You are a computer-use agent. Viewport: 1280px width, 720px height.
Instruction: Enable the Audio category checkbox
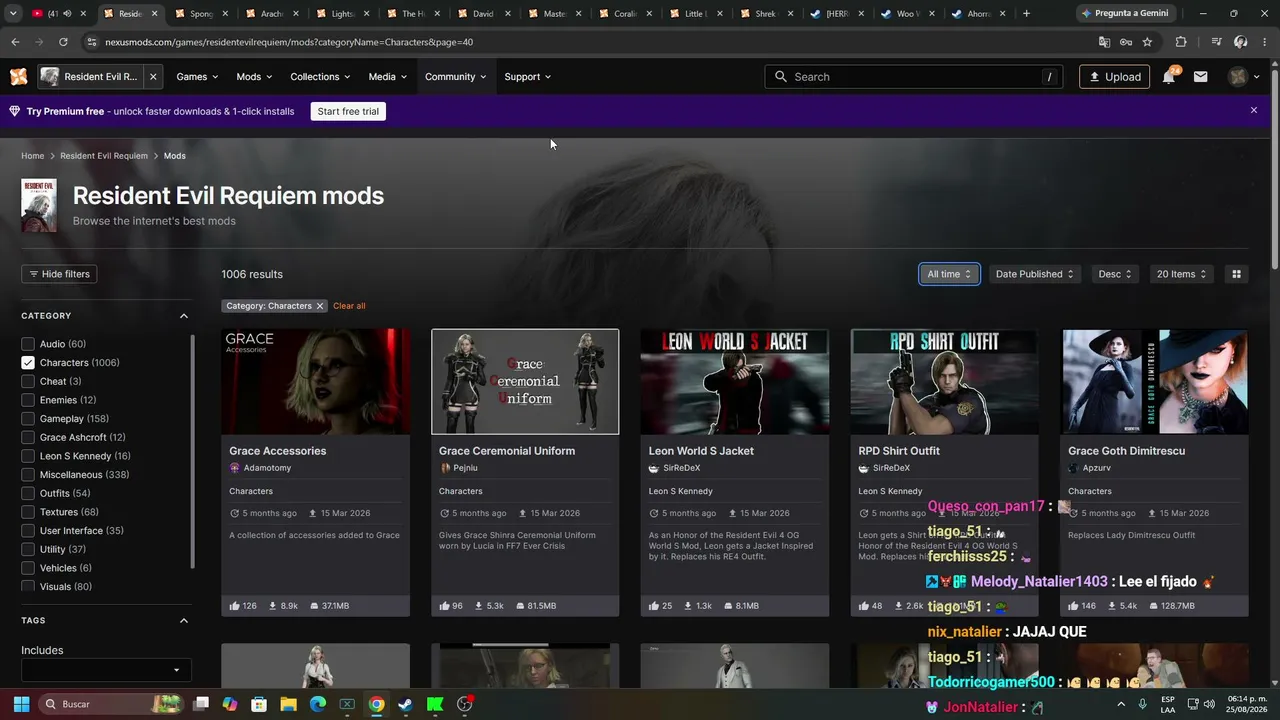(x=28, y=344)
